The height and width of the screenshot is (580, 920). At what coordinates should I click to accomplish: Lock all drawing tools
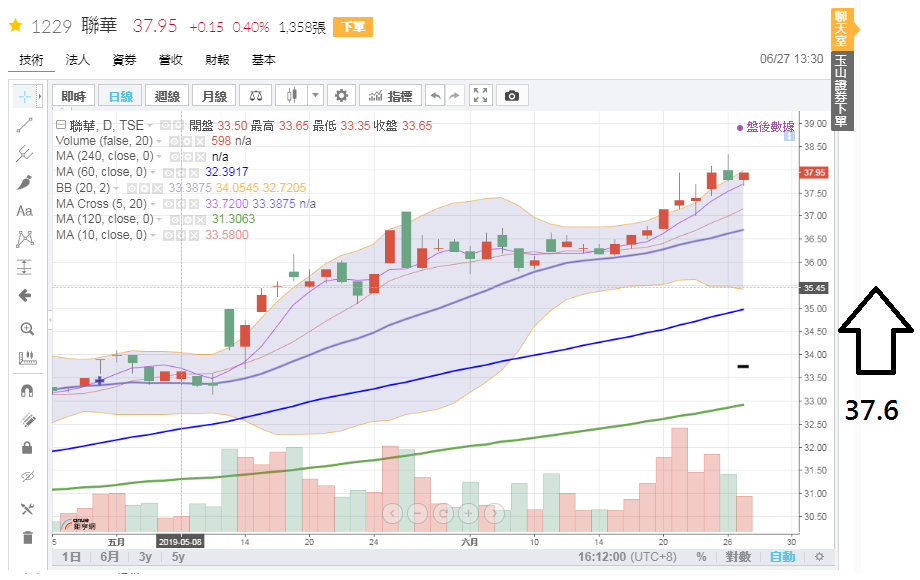(27, 448)
